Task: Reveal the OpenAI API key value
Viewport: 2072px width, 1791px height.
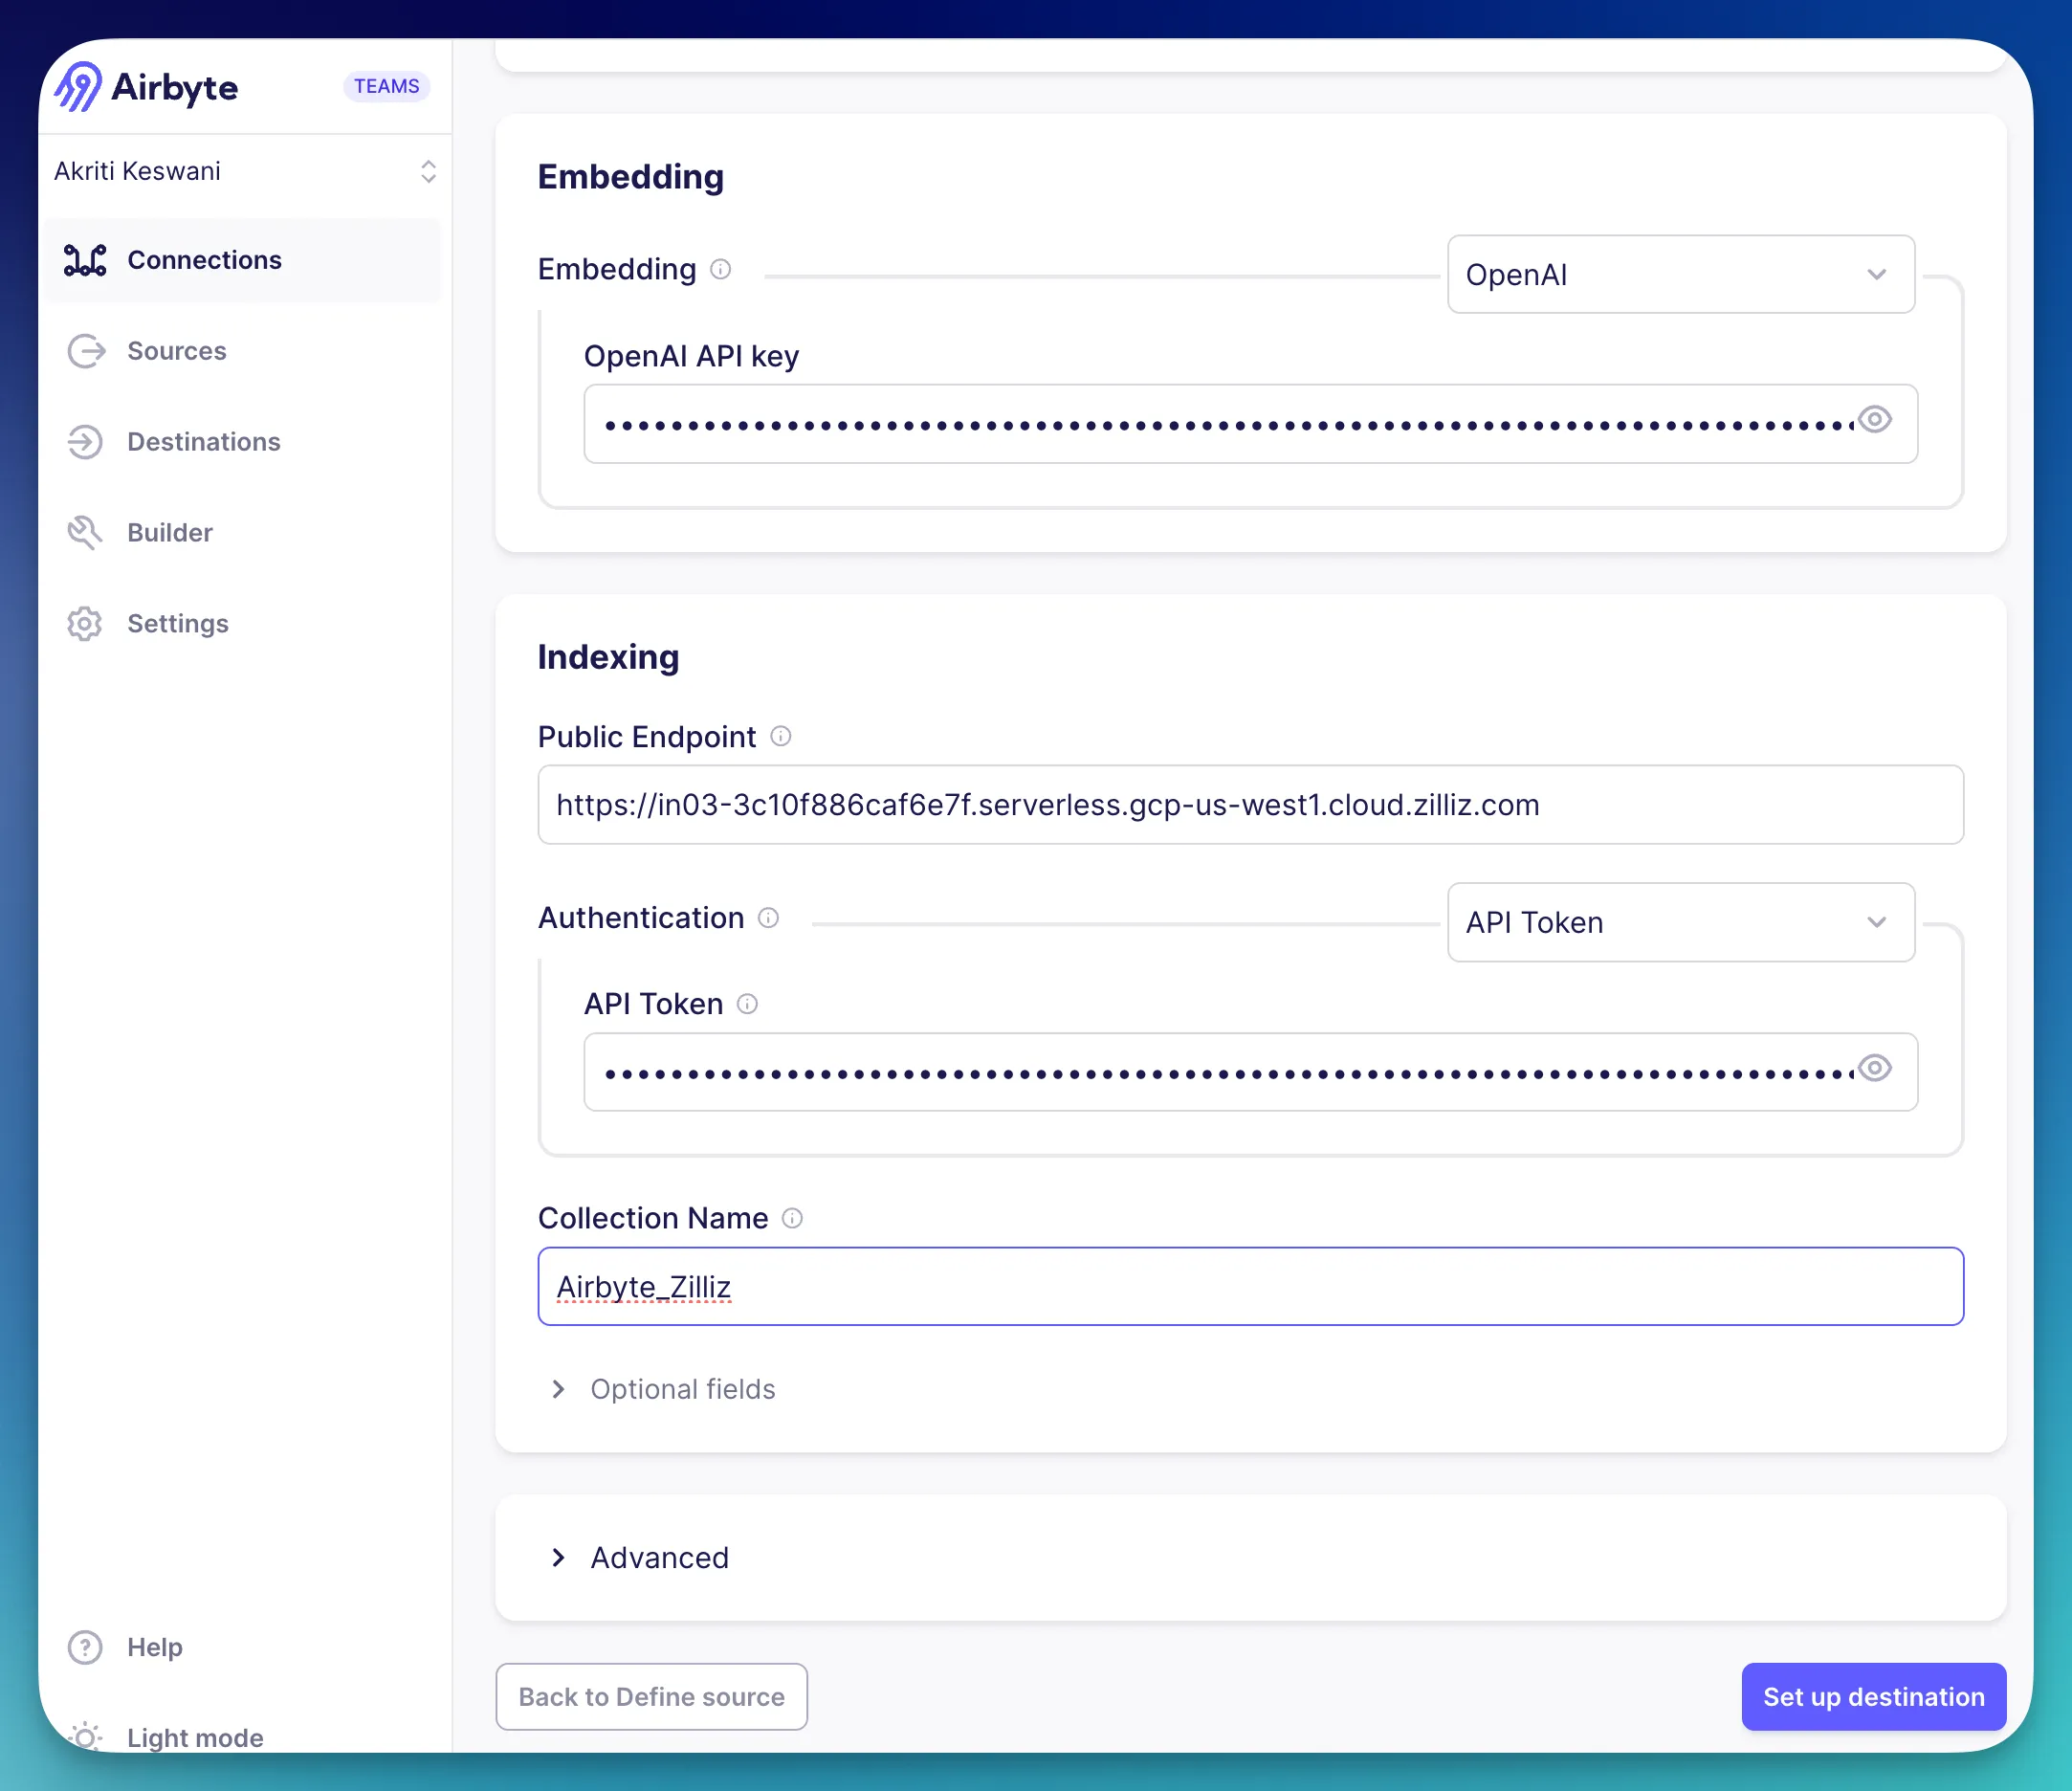Action: pos(1874,419)
